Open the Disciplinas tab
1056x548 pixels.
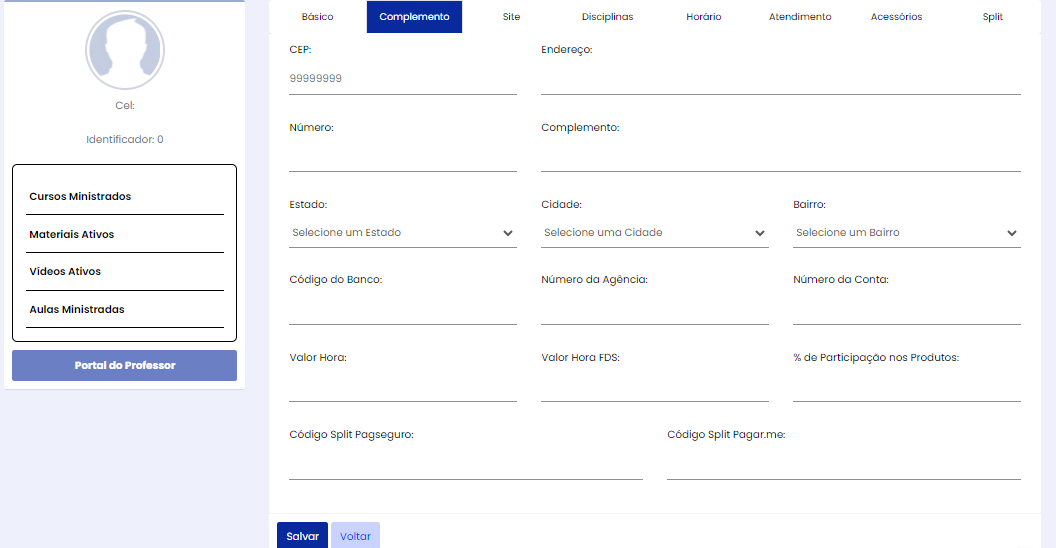point(607,17)
